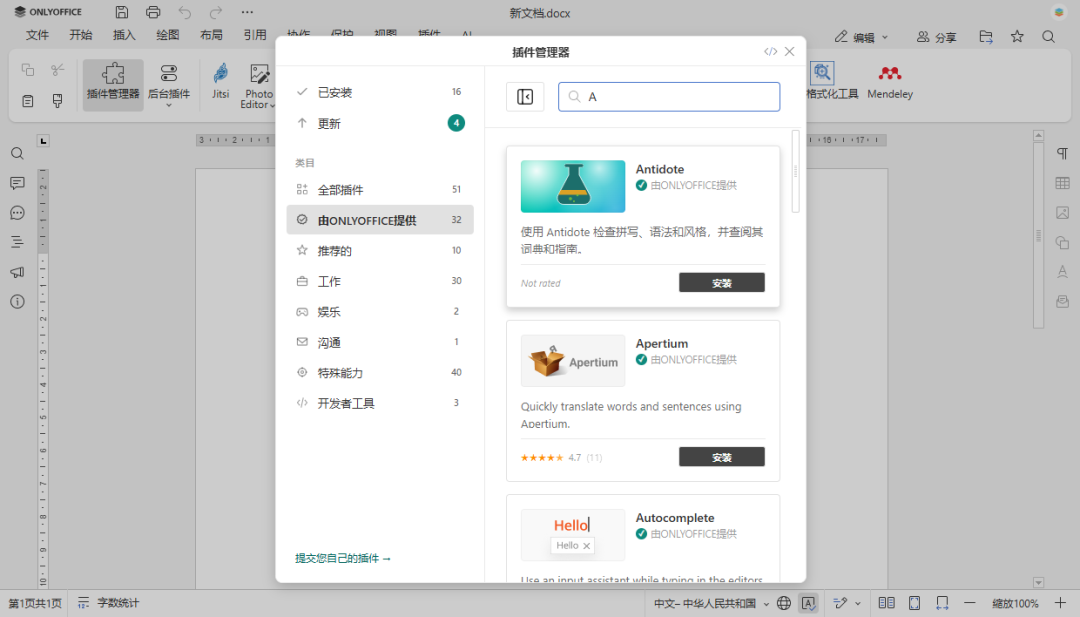Open the 格式化工具 plugin
This screenshot has height=617, width=1080.
coord(831,81)
